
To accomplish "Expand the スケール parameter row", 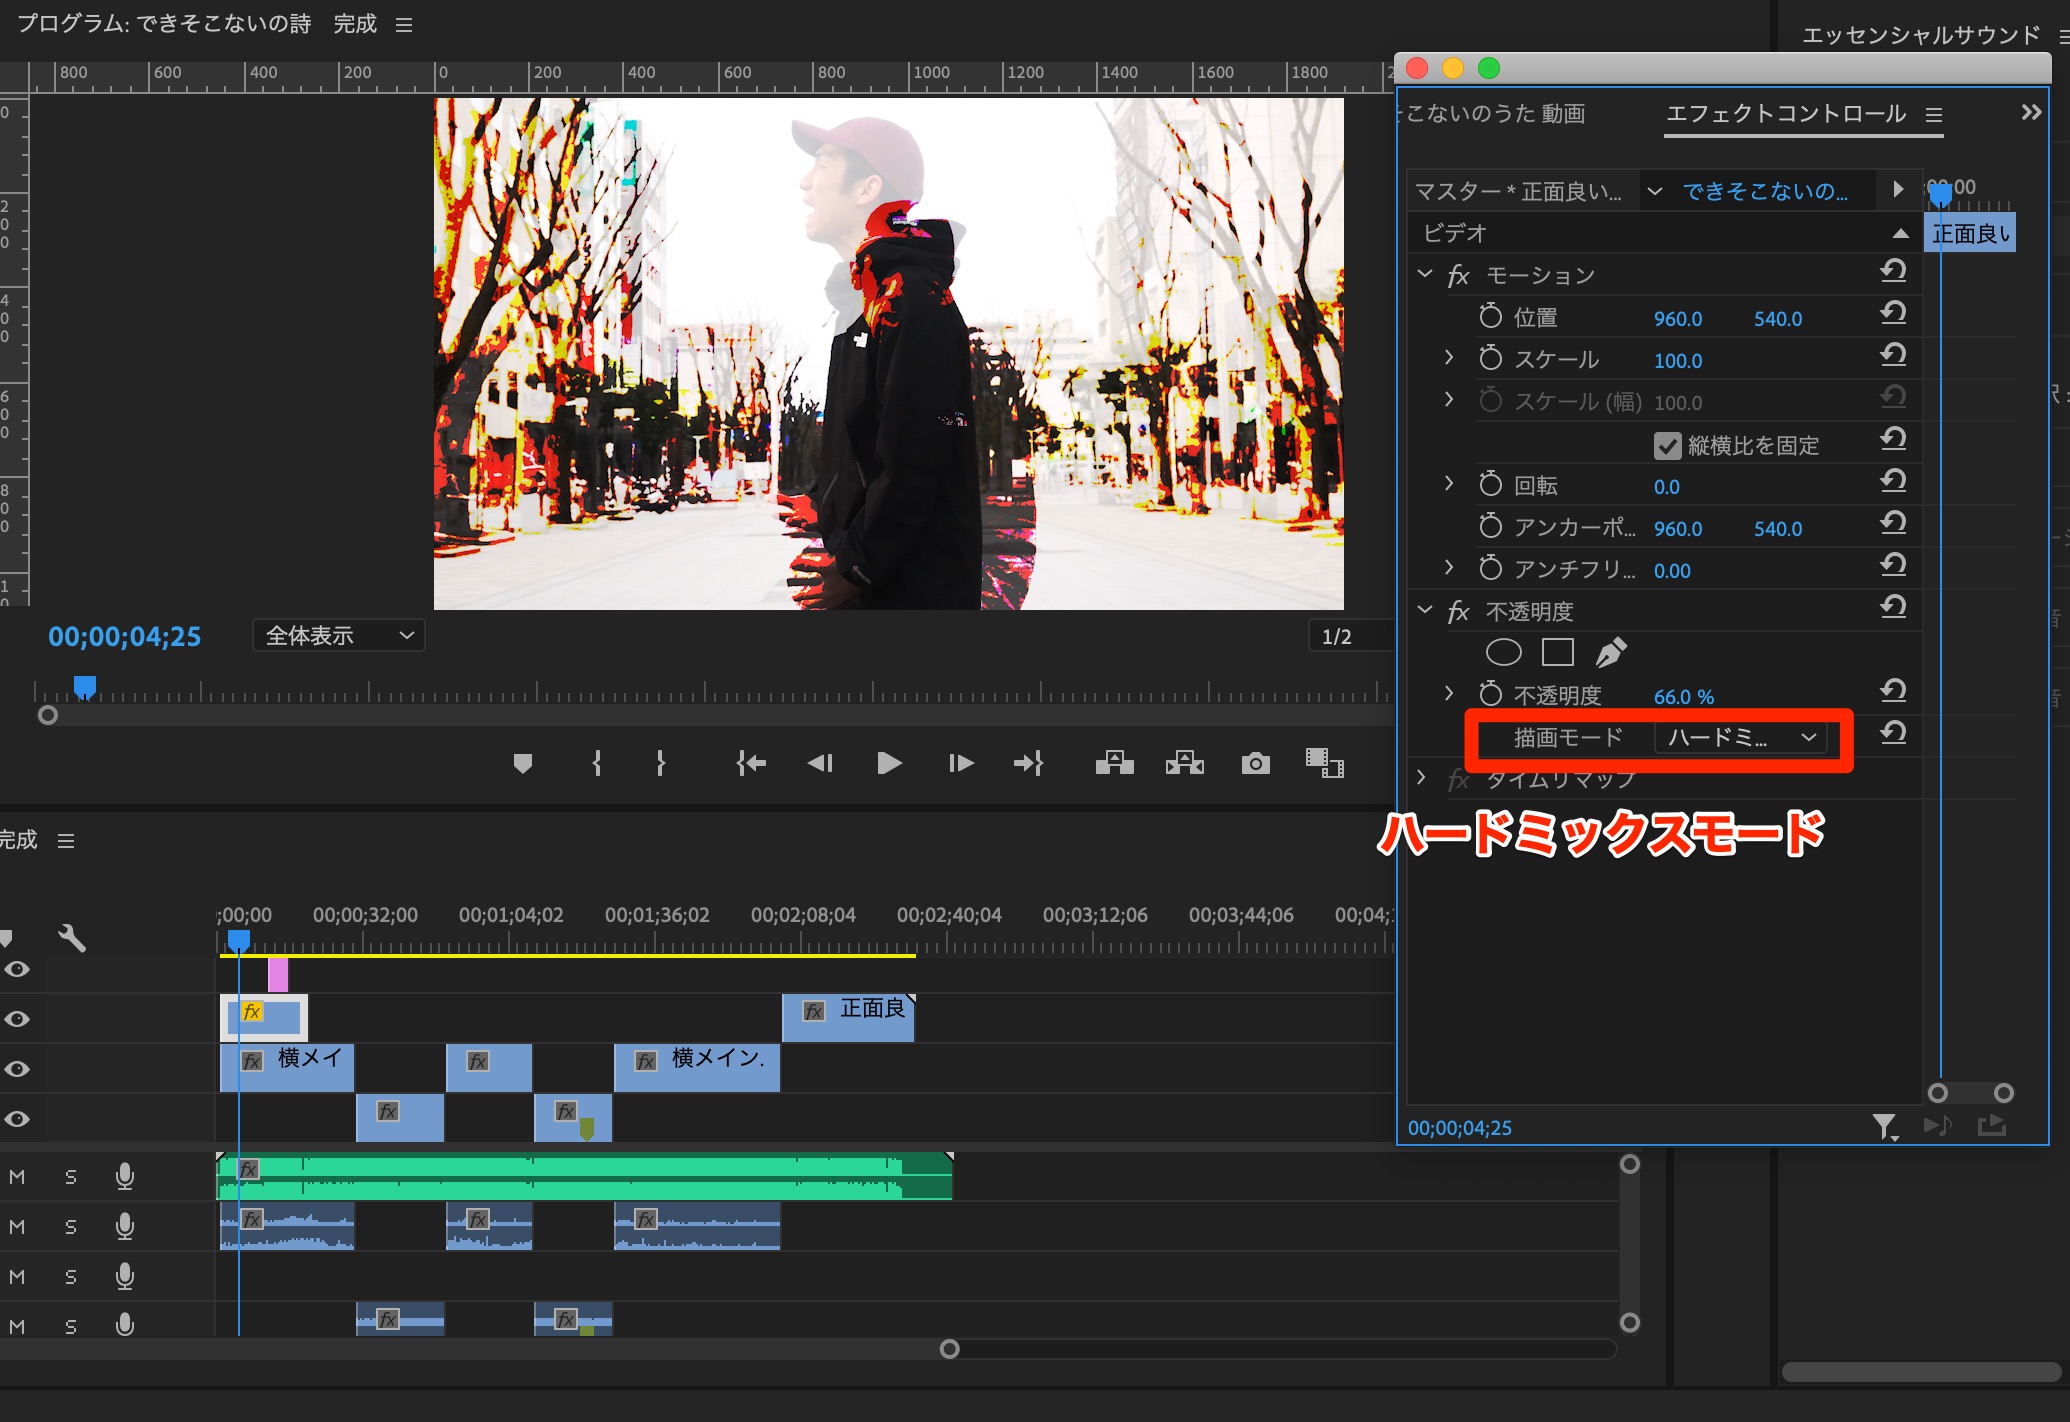I will [x=1449, y=357].
